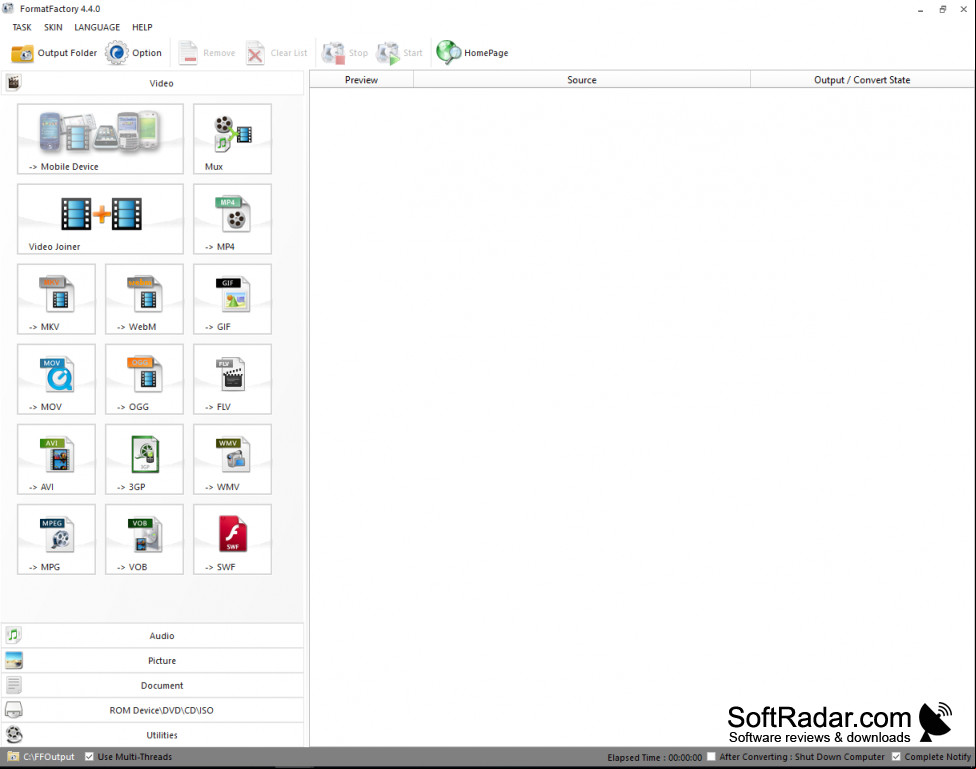Select the AVI conversion tile

coord(57,460)
